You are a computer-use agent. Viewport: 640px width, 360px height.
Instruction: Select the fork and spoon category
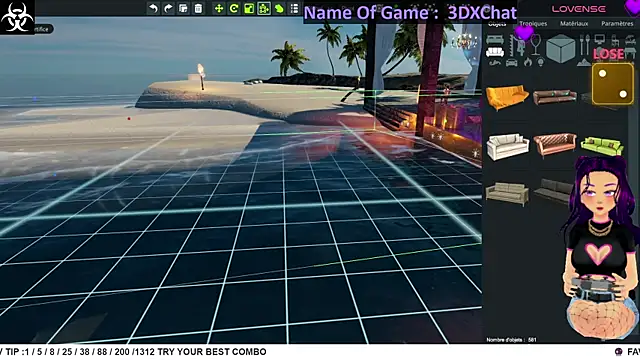[585, 45]
